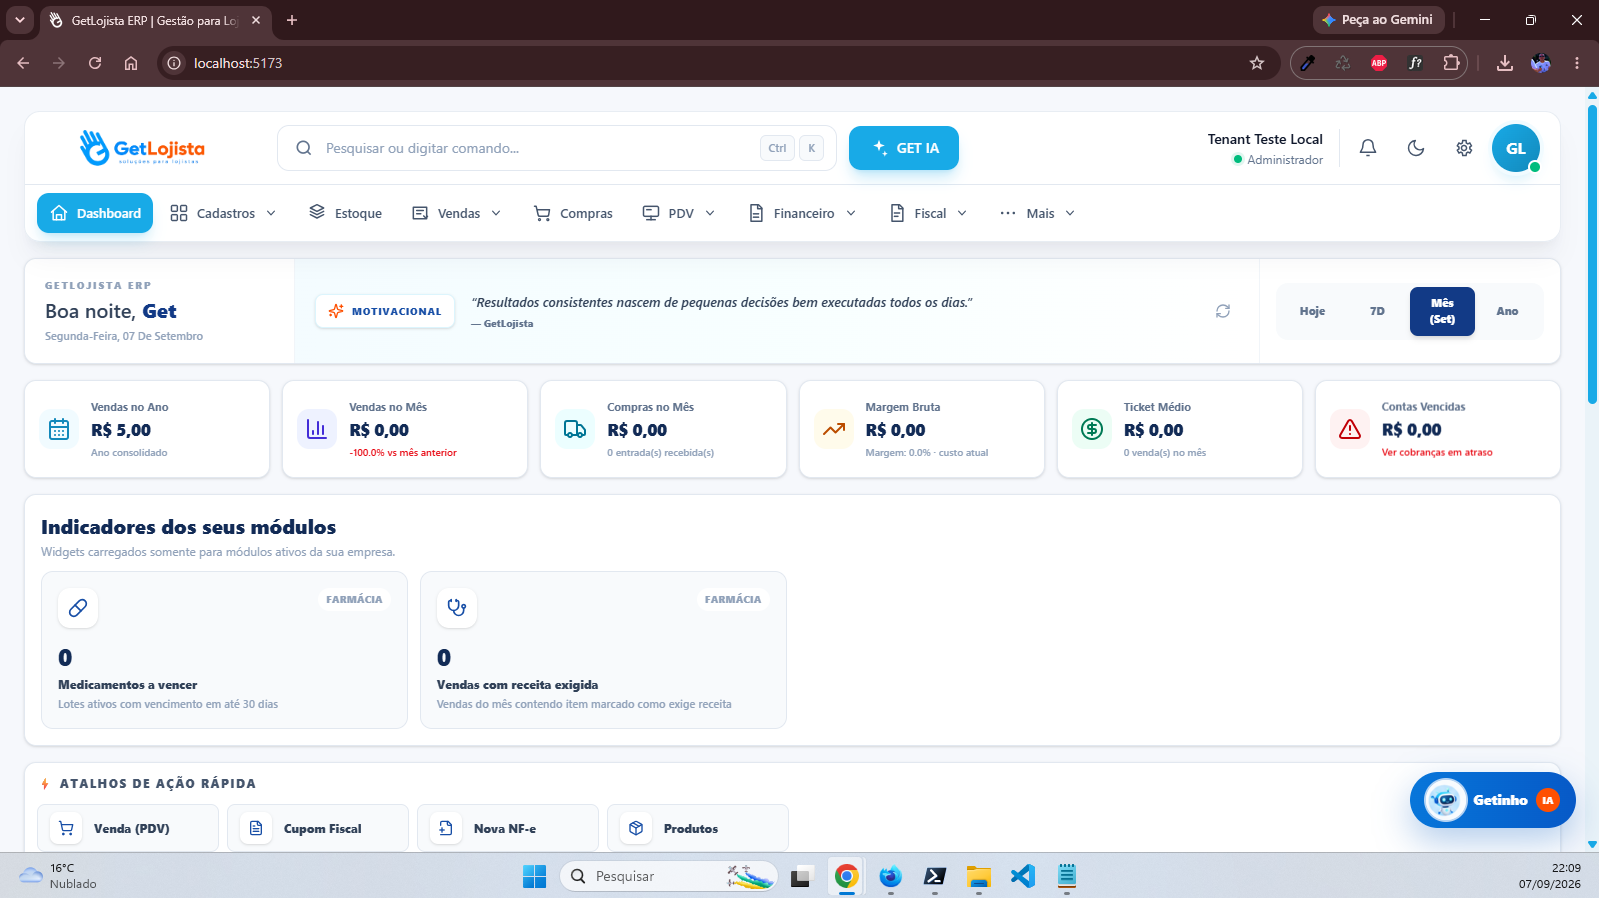Expand the Fiscal dropdown menu
The width and height of the screenshot is (1599, 898).
click(929, 213)
